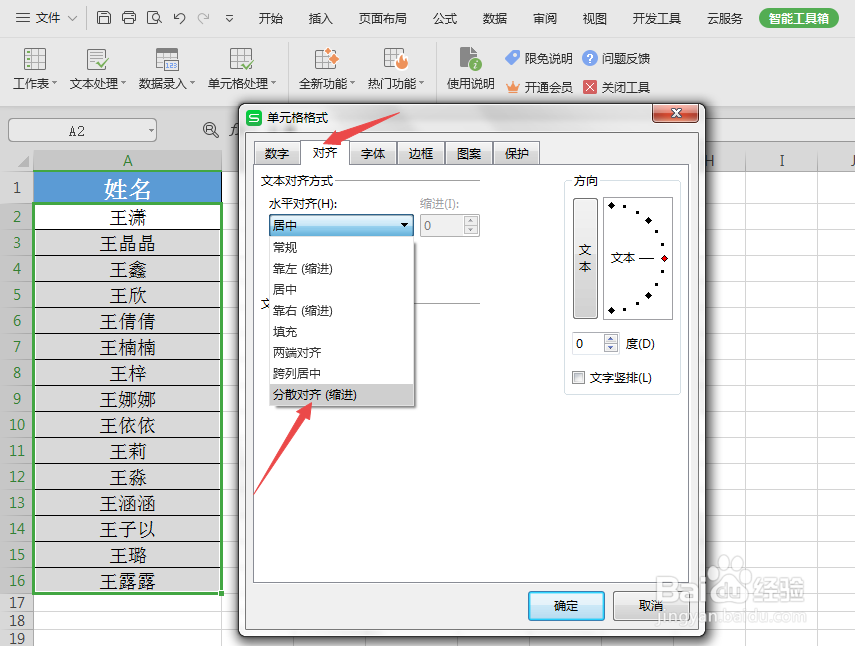Viewport: 855px width, 646px height.
Task: Confirm with the 确定 button
Action: click(565, 605)
